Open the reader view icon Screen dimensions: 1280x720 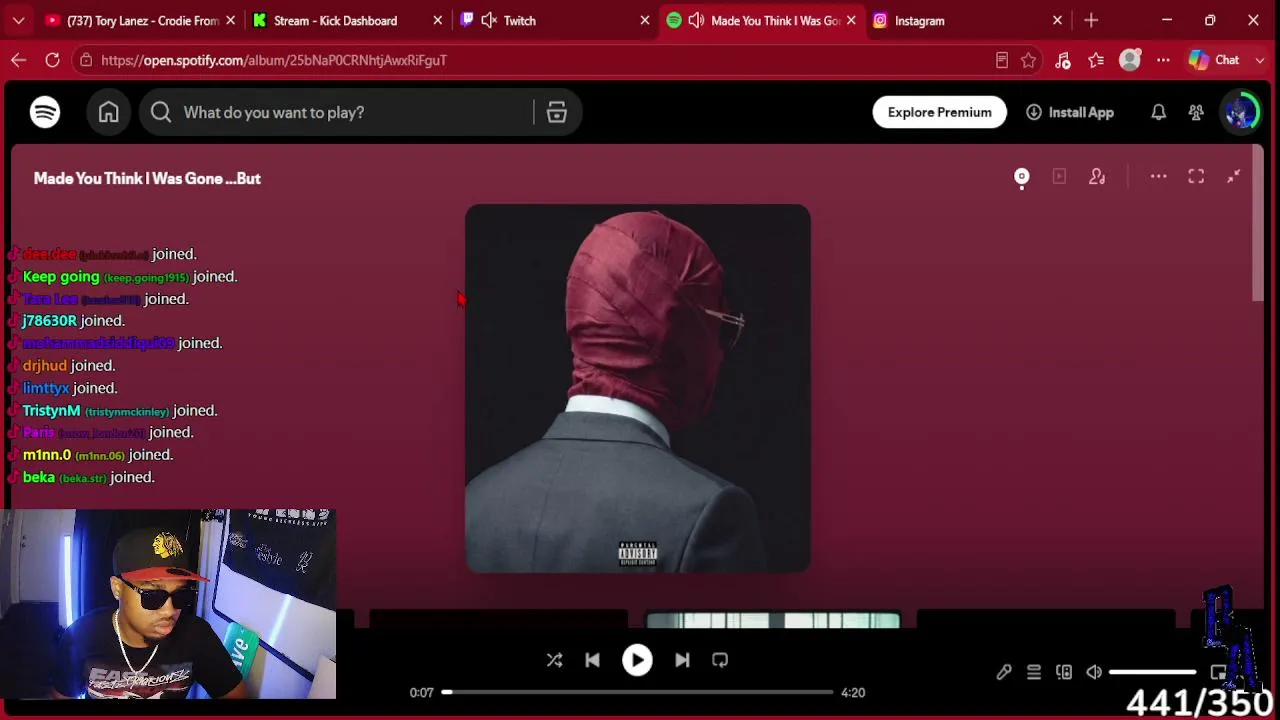point(1001,60)
